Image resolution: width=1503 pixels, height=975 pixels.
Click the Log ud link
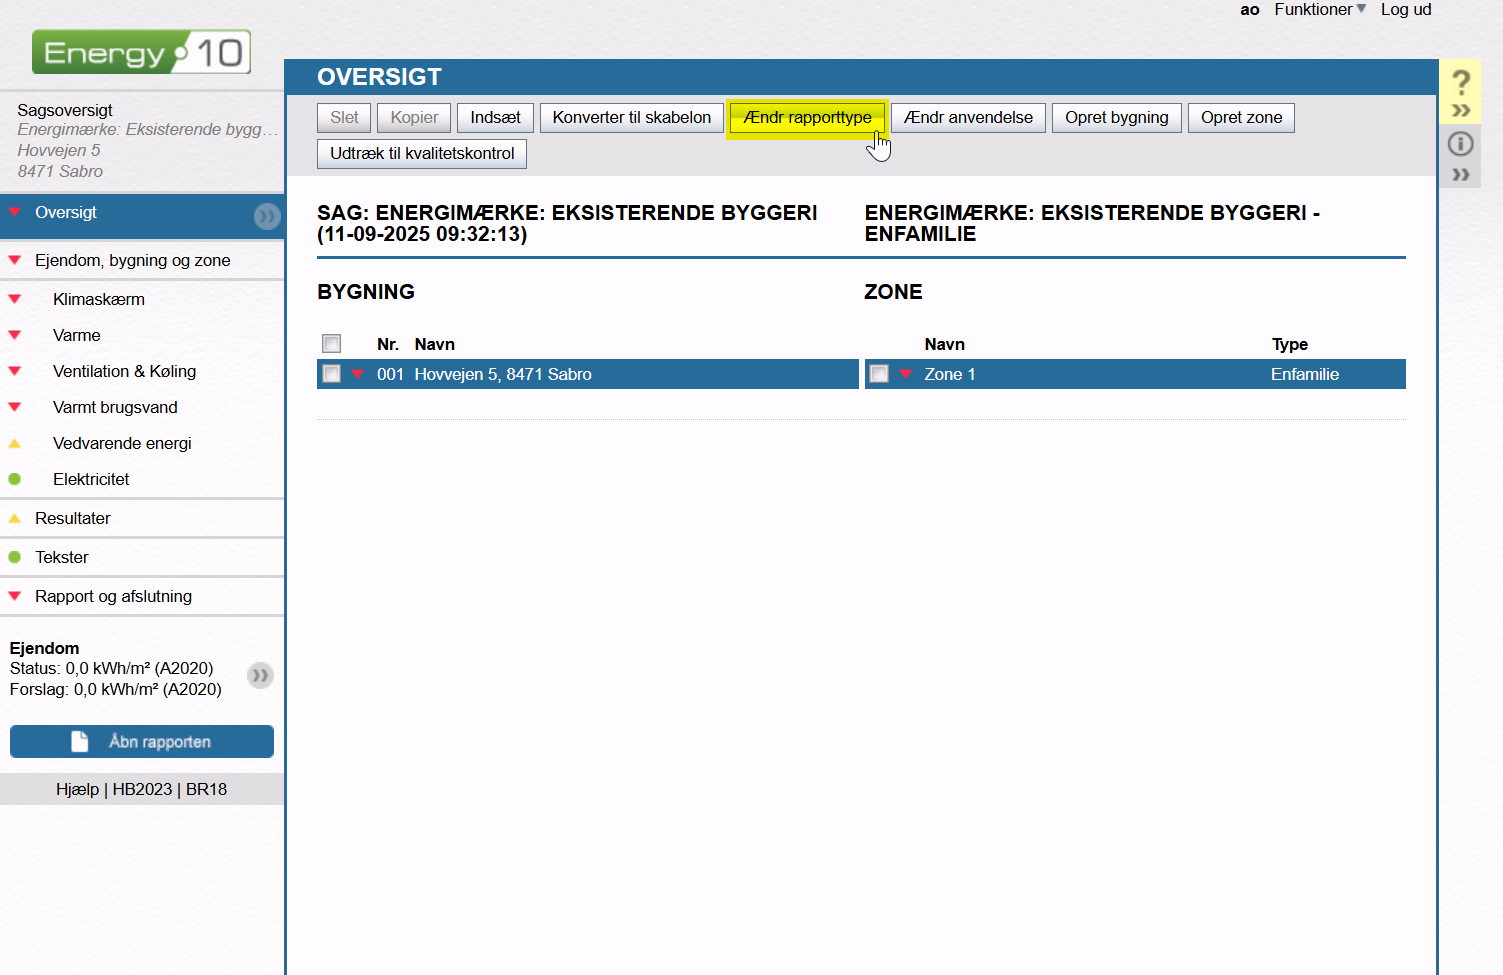pos(1405,10)
